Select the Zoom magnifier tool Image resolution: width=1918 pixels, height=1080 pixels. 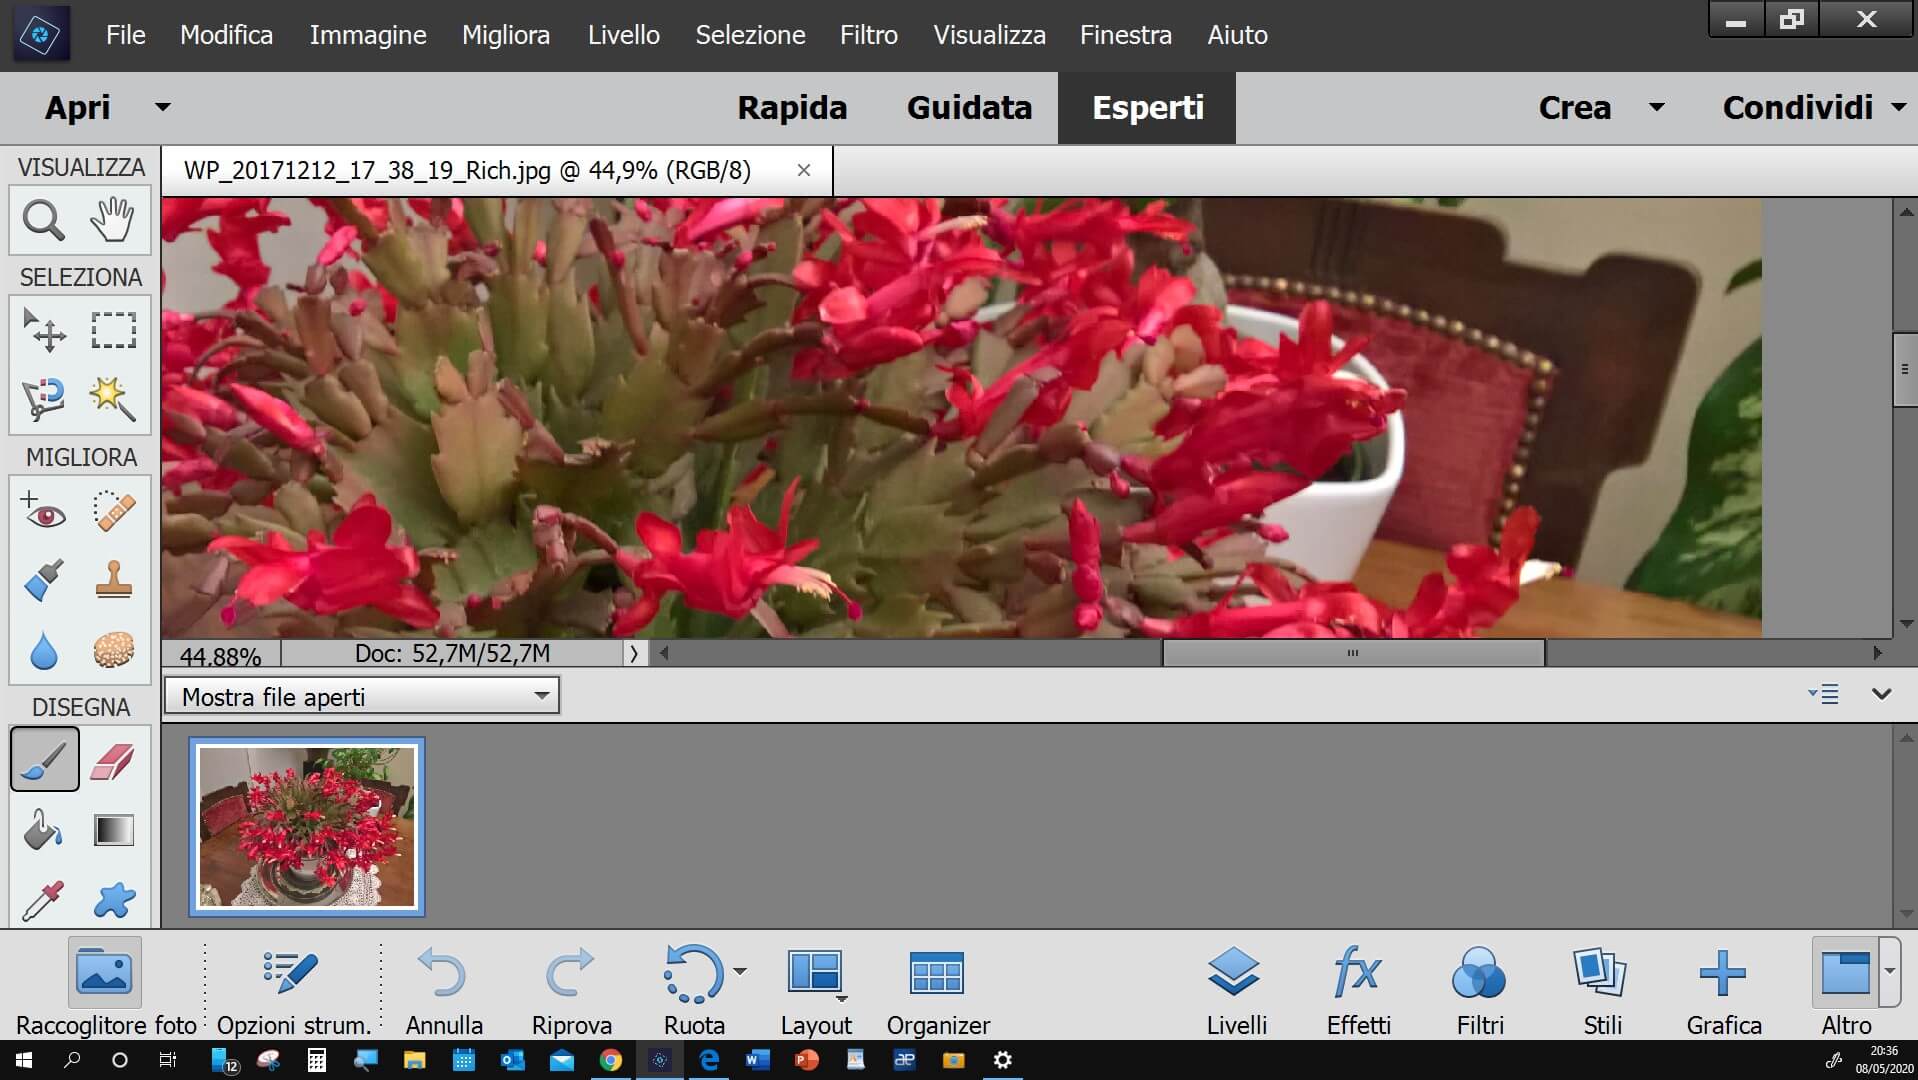point(43,220)
